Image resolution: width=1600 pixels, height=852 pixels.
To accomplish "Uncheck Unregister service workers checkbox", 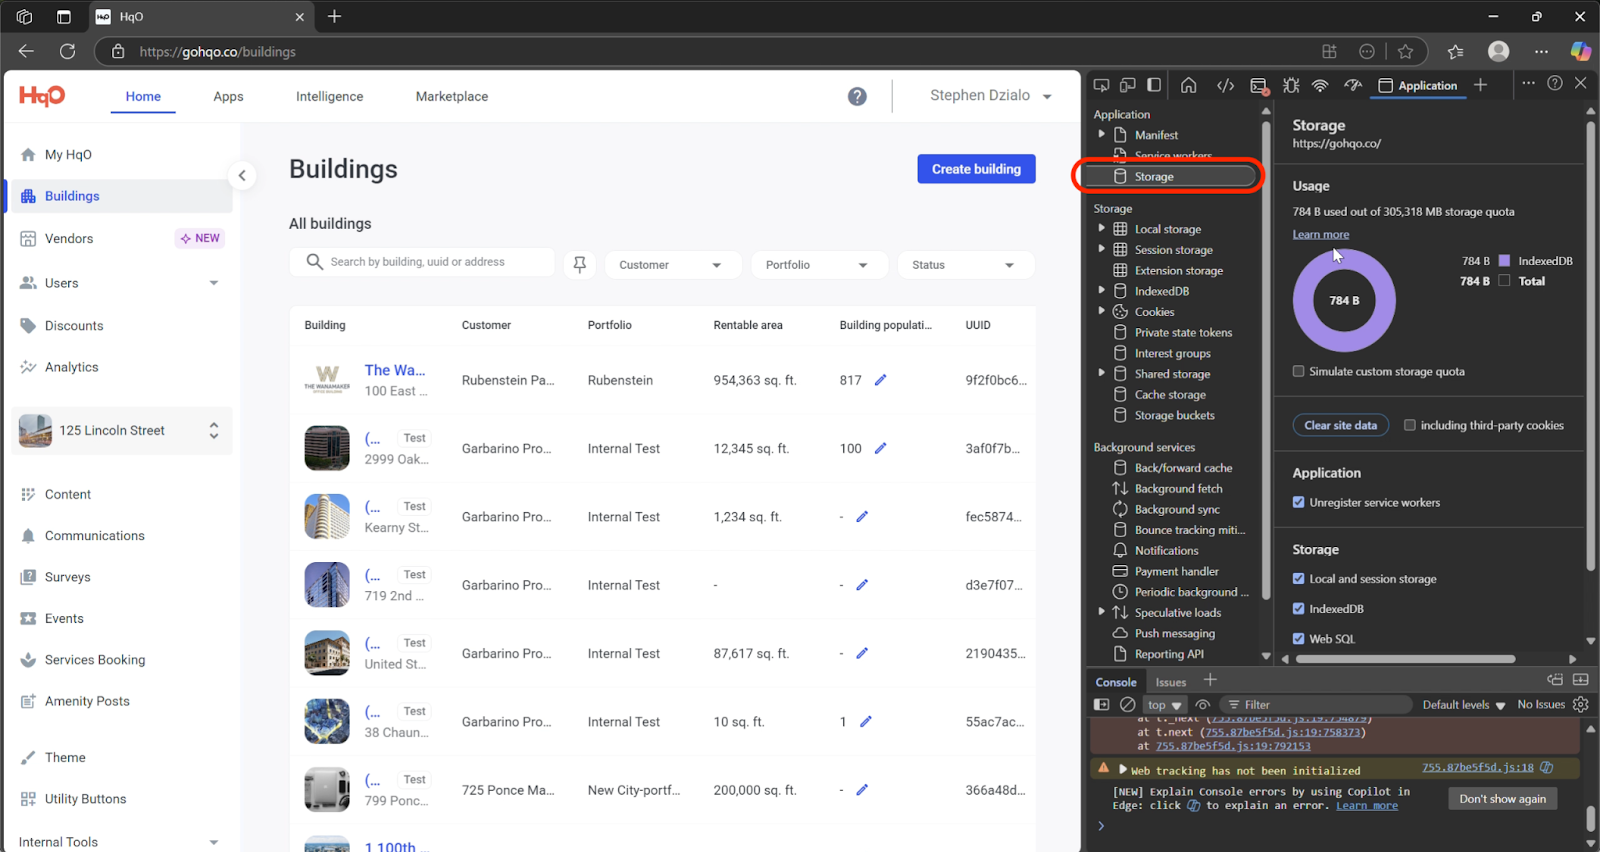I will tap(1298, 502).
